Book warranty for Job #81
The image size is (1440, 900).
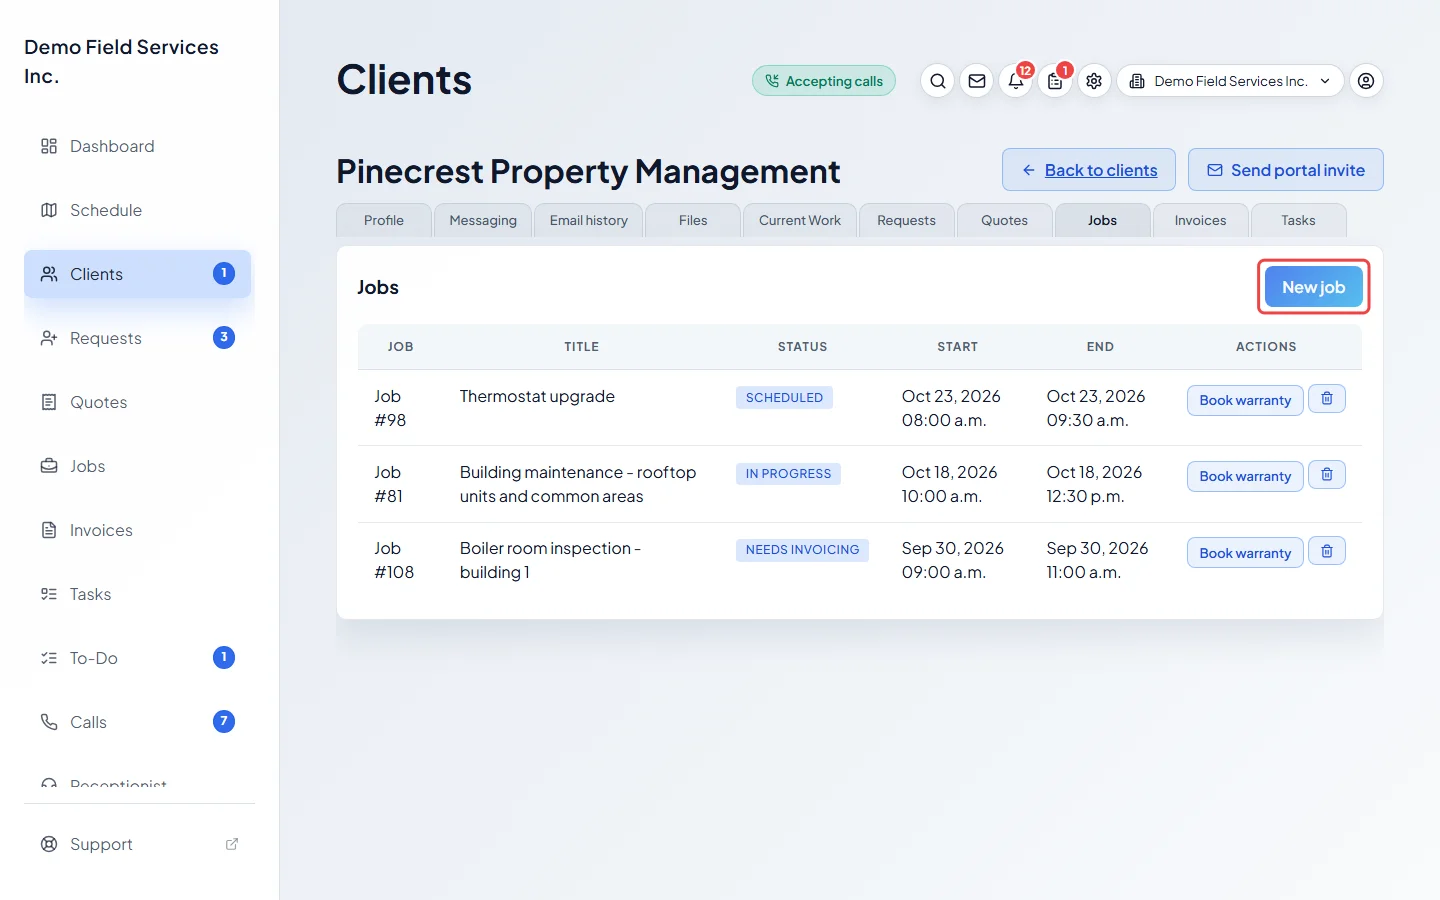(1245, 476)
